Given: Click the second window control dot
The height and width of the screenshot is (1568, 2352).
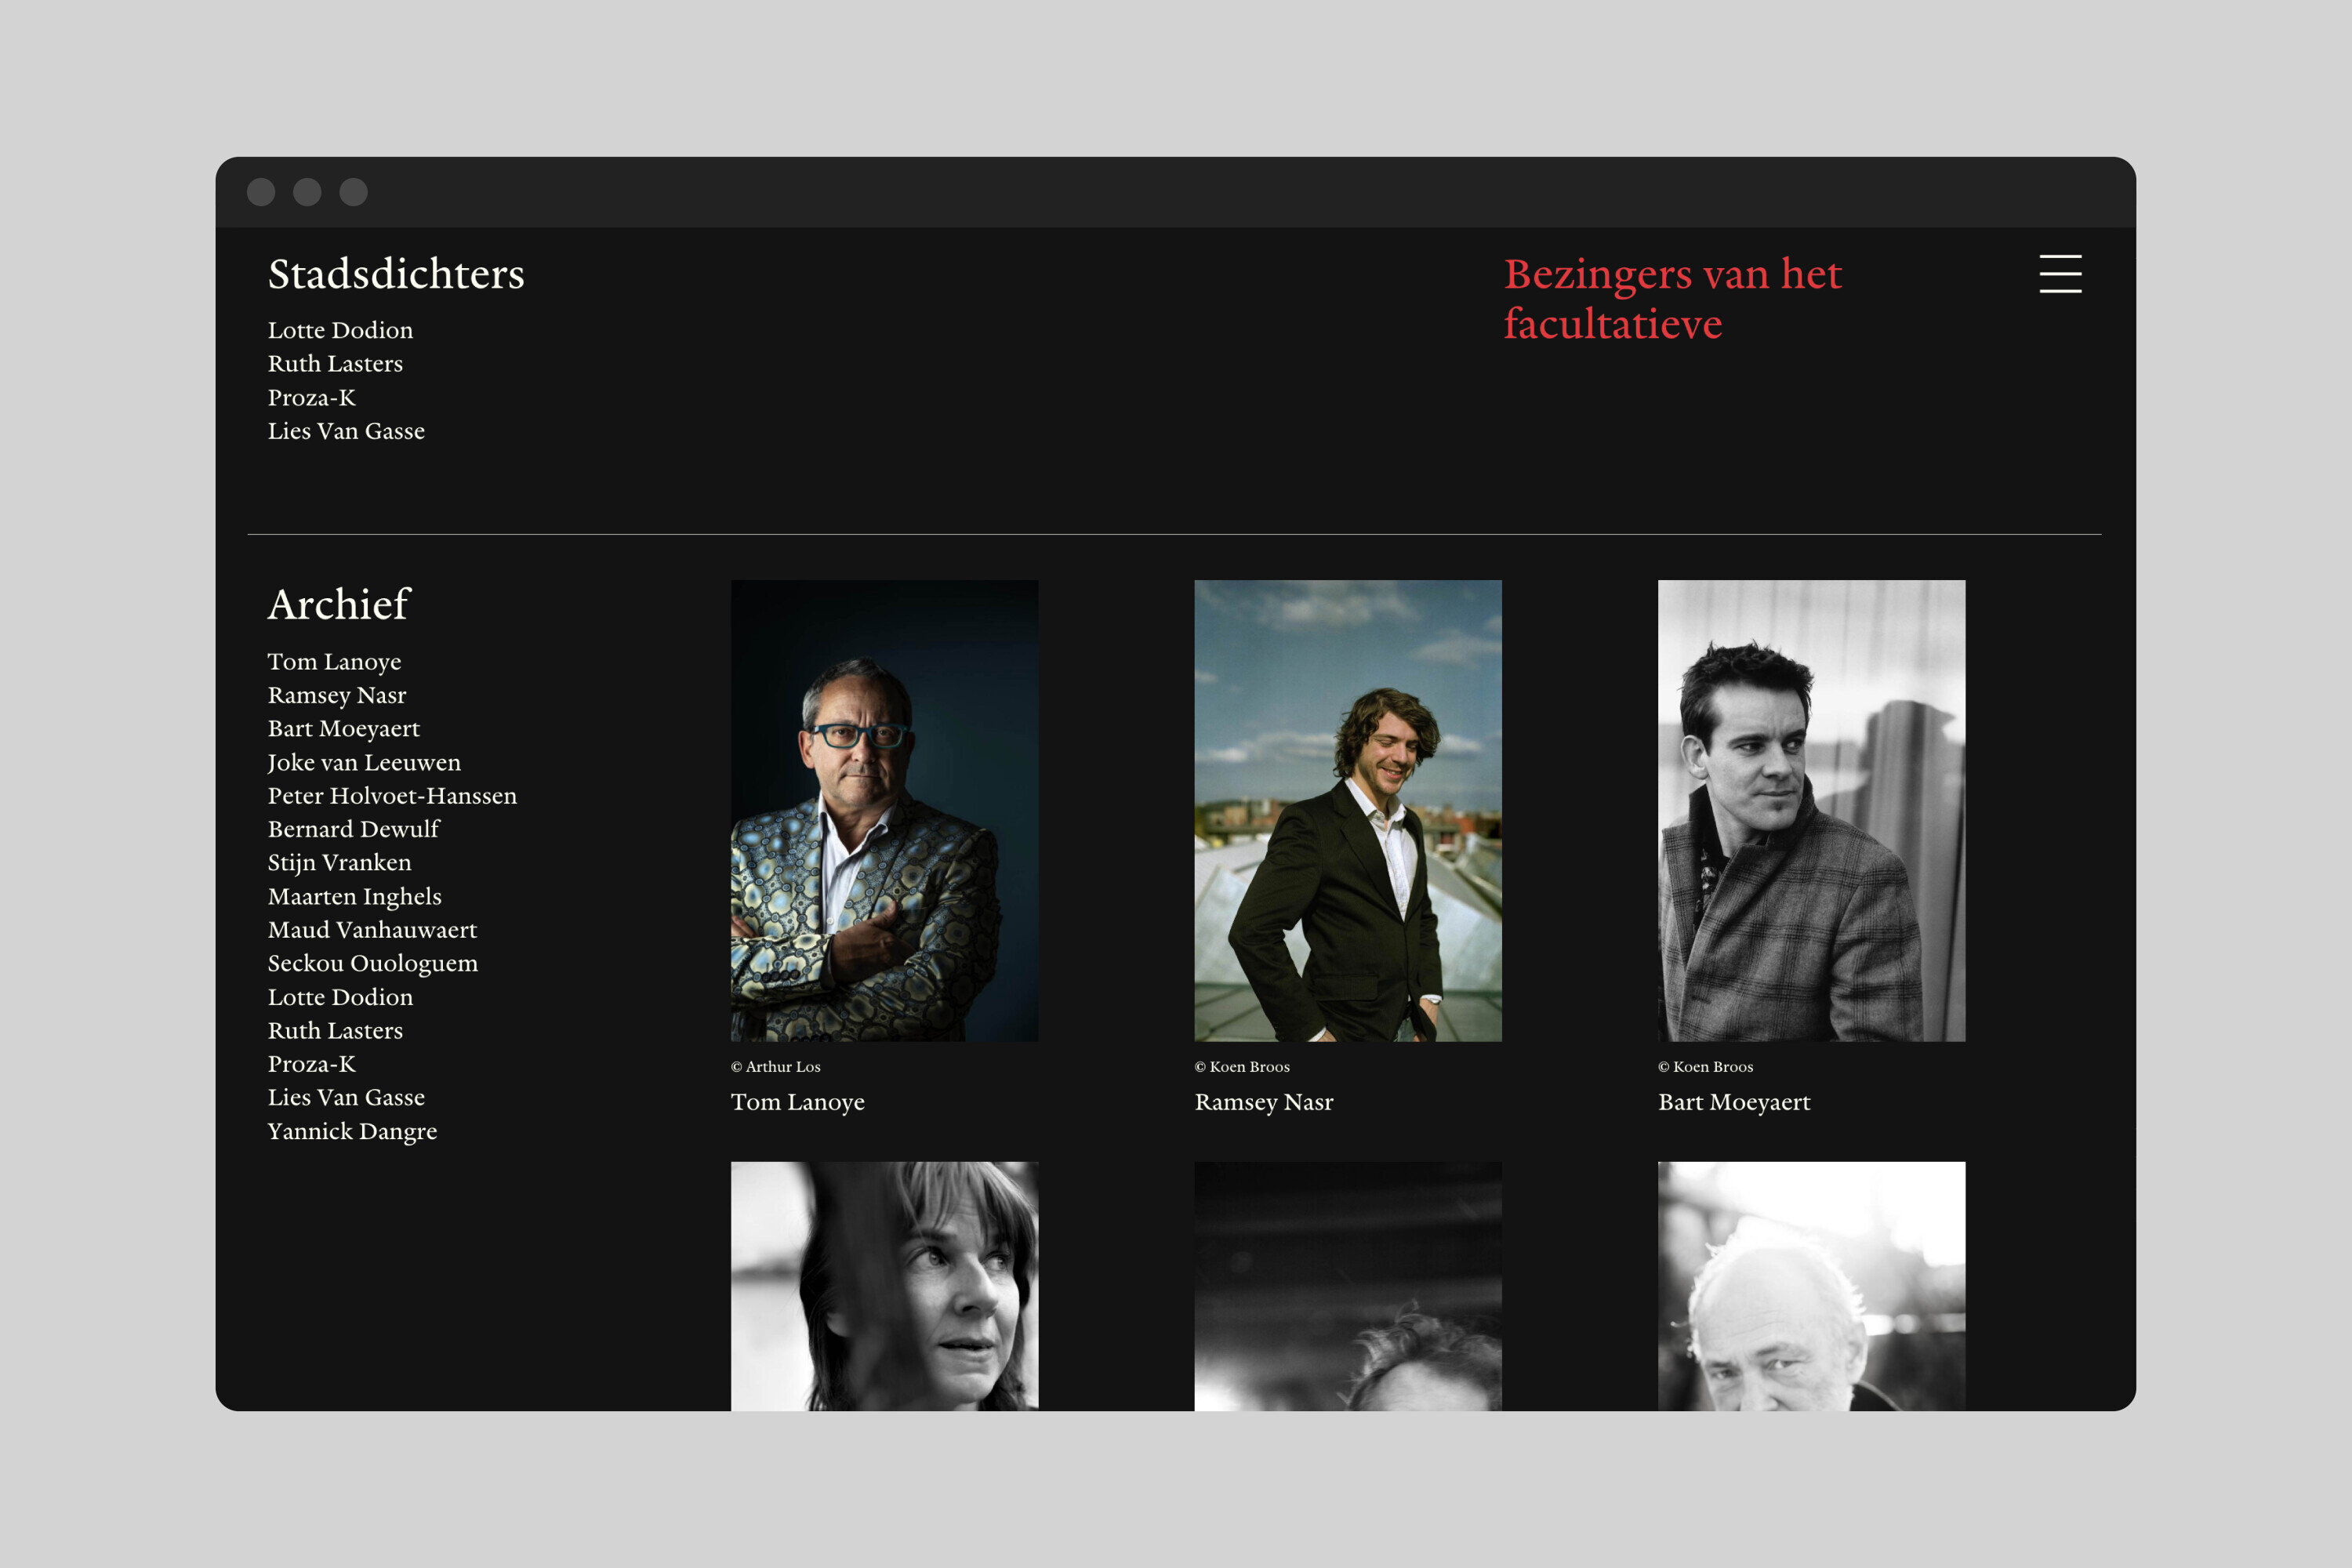Looking at the screenshot, I should click(x=307, y=192).
